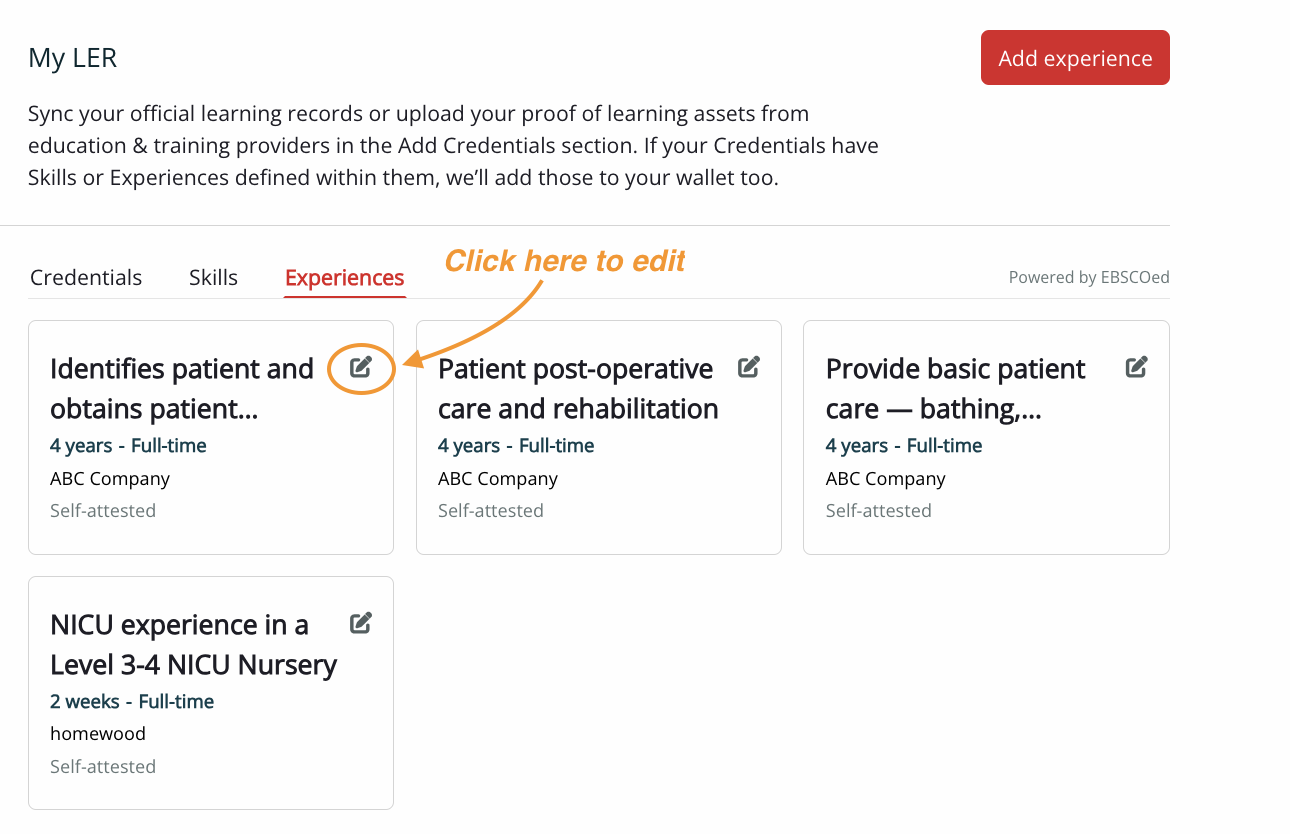Image resolution: width=1290 pixels, height=834 pixels.
Task: Open 'NICU experience in a Level 3-4' title
Action: (193, 645)
